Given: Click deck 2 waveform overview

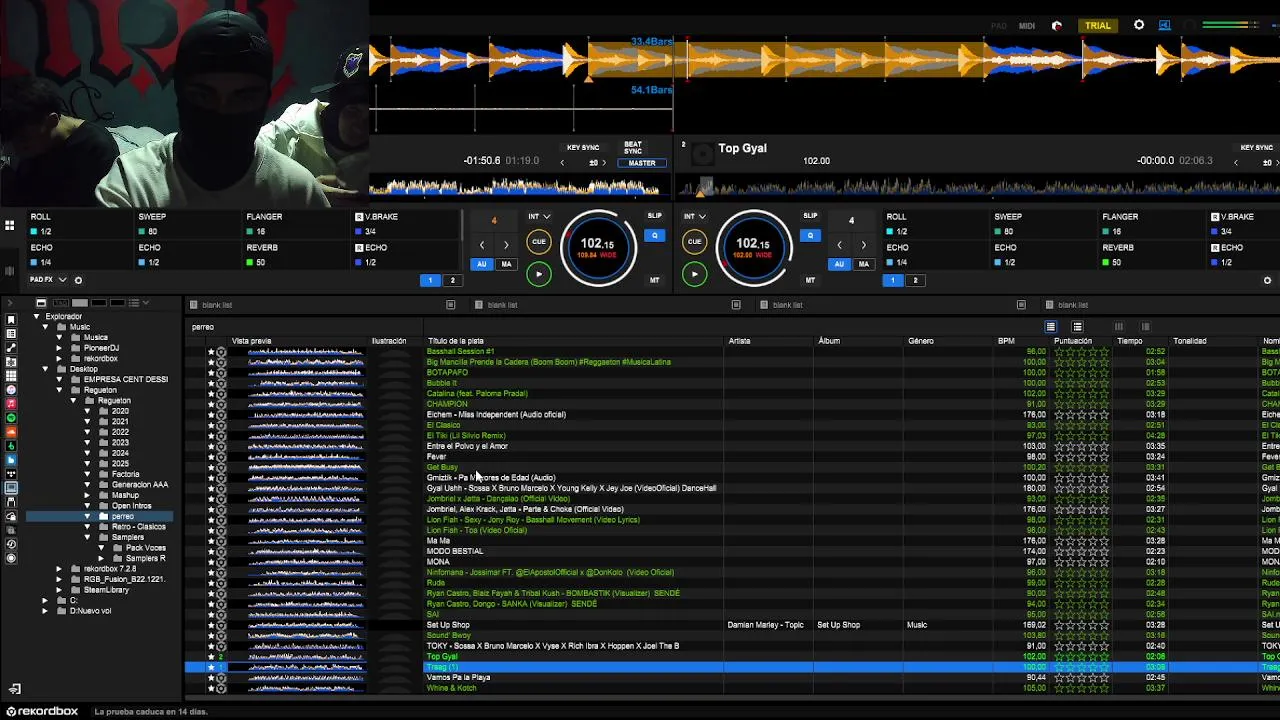Looking at the screenshot, I should [979, 187].
